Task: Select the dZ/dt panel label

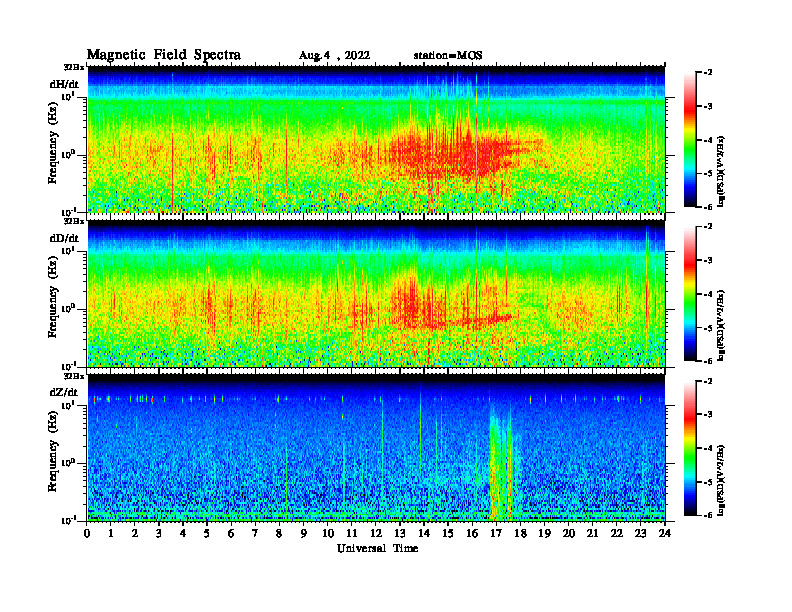Action: tap(64, 392)
